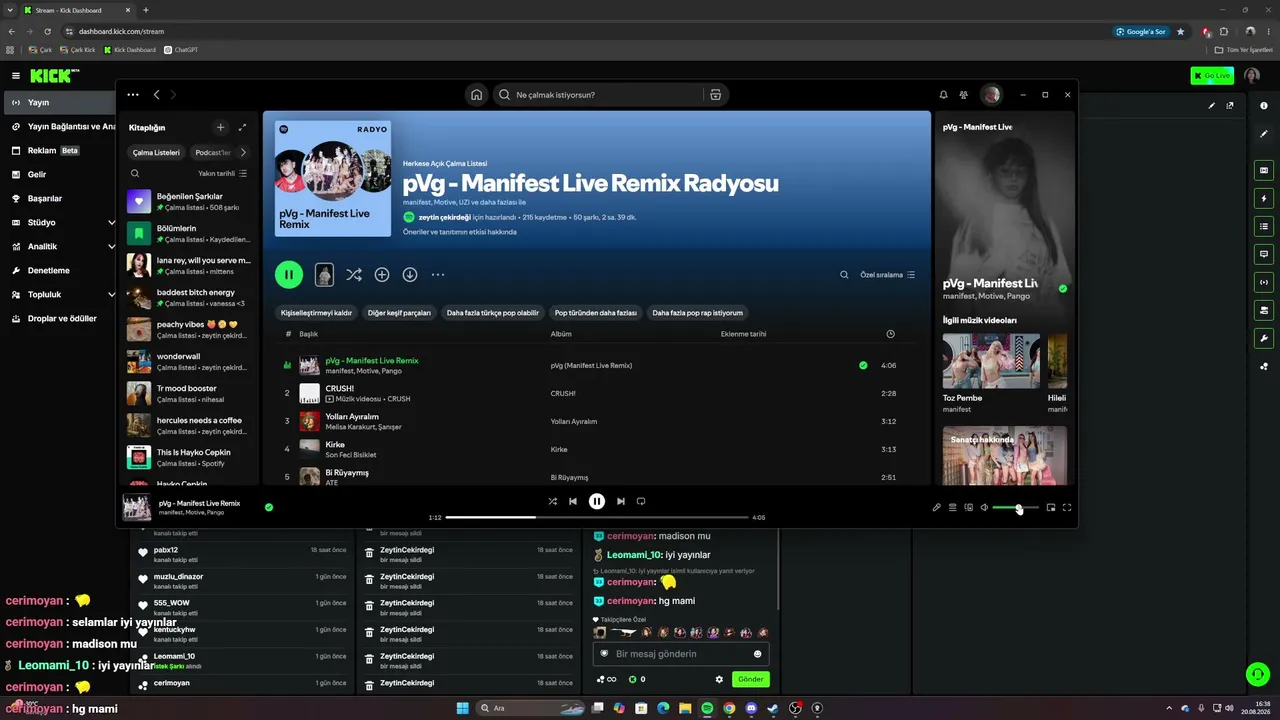Seek on the song progress bar
Image resolution: width=1280 pixels, height=720 pixels.
597,518
